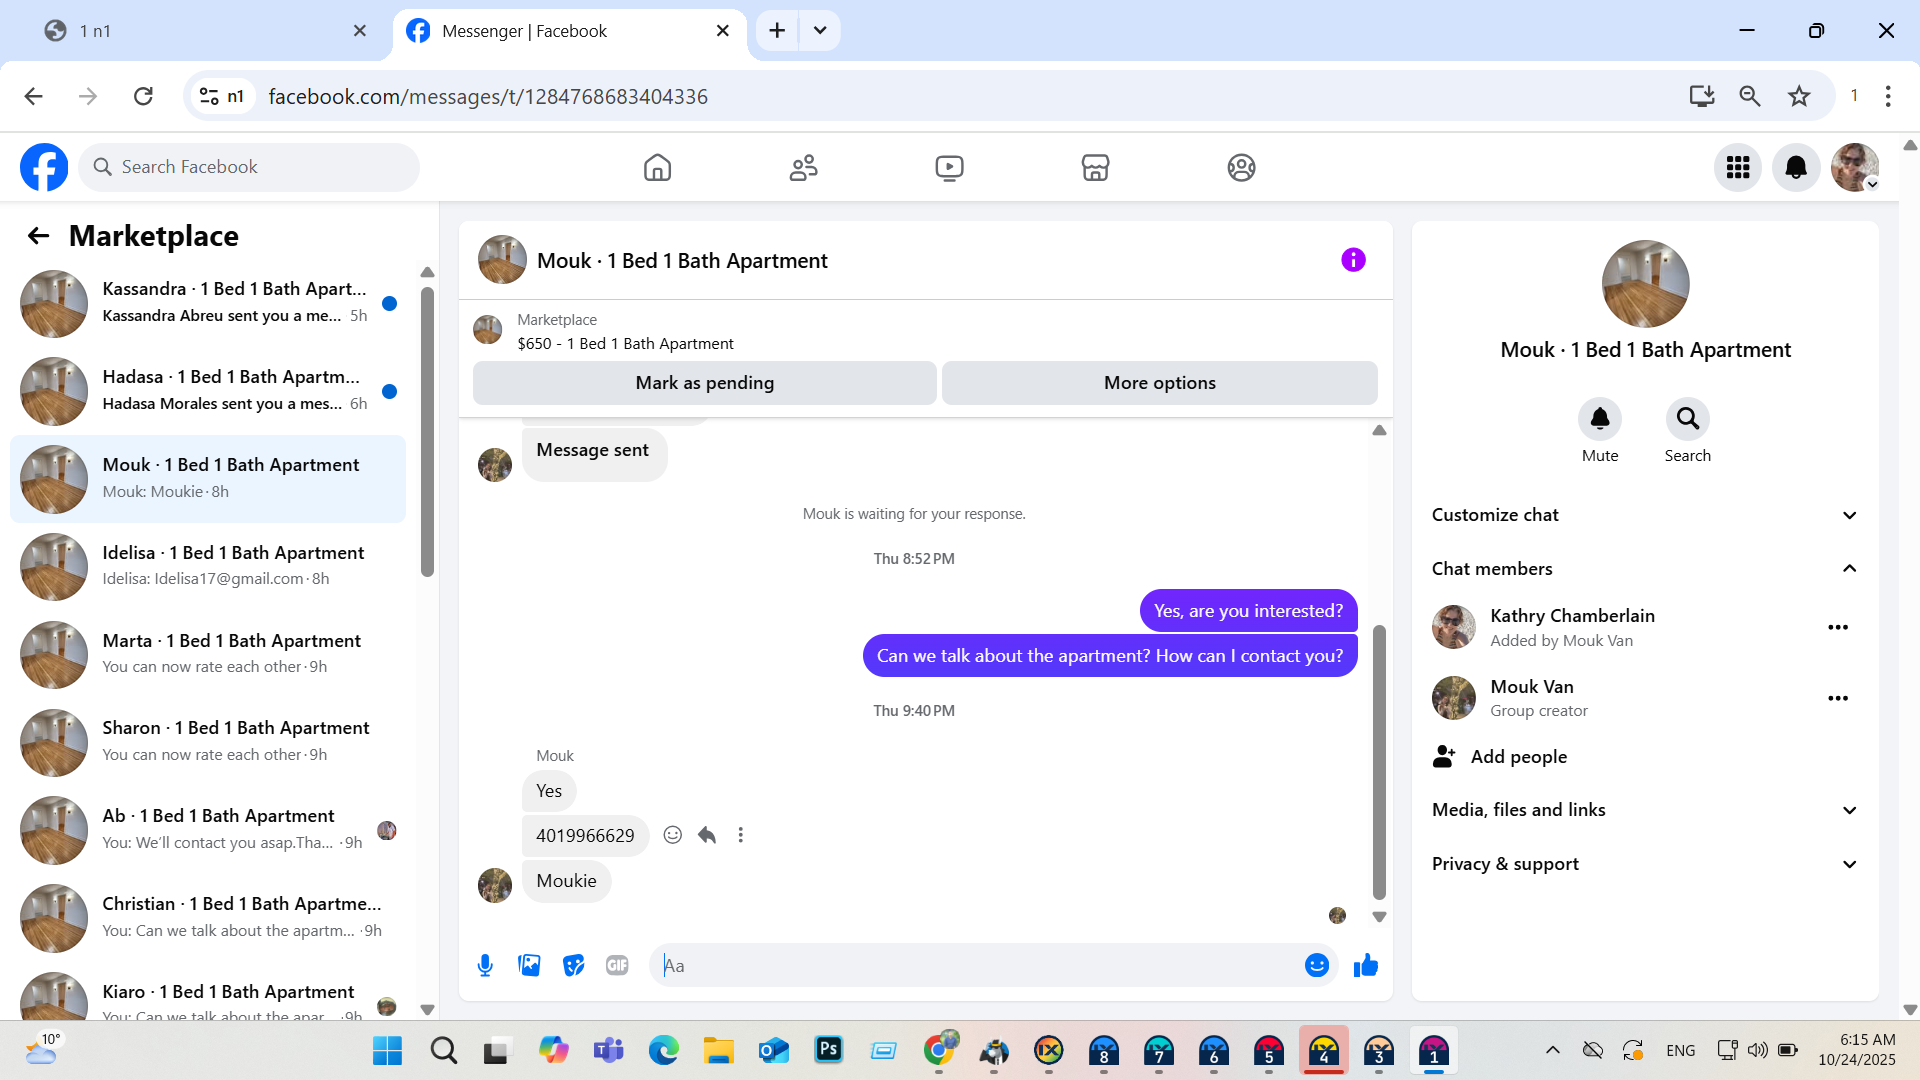Open the Friends icon in top navigation
The width and height of the screenshot is (1920, 1080).
coord(803,167)
